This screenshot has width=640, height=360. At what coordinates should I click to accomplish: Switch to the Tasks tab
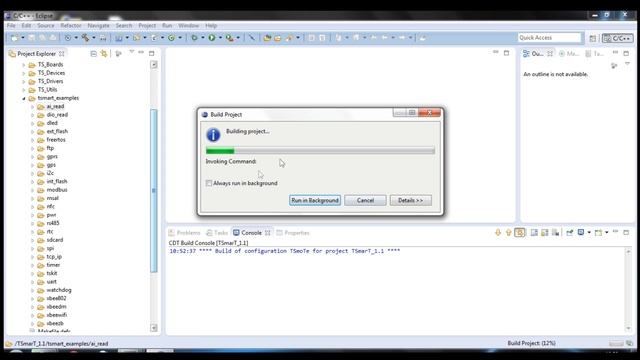(217, 233)
